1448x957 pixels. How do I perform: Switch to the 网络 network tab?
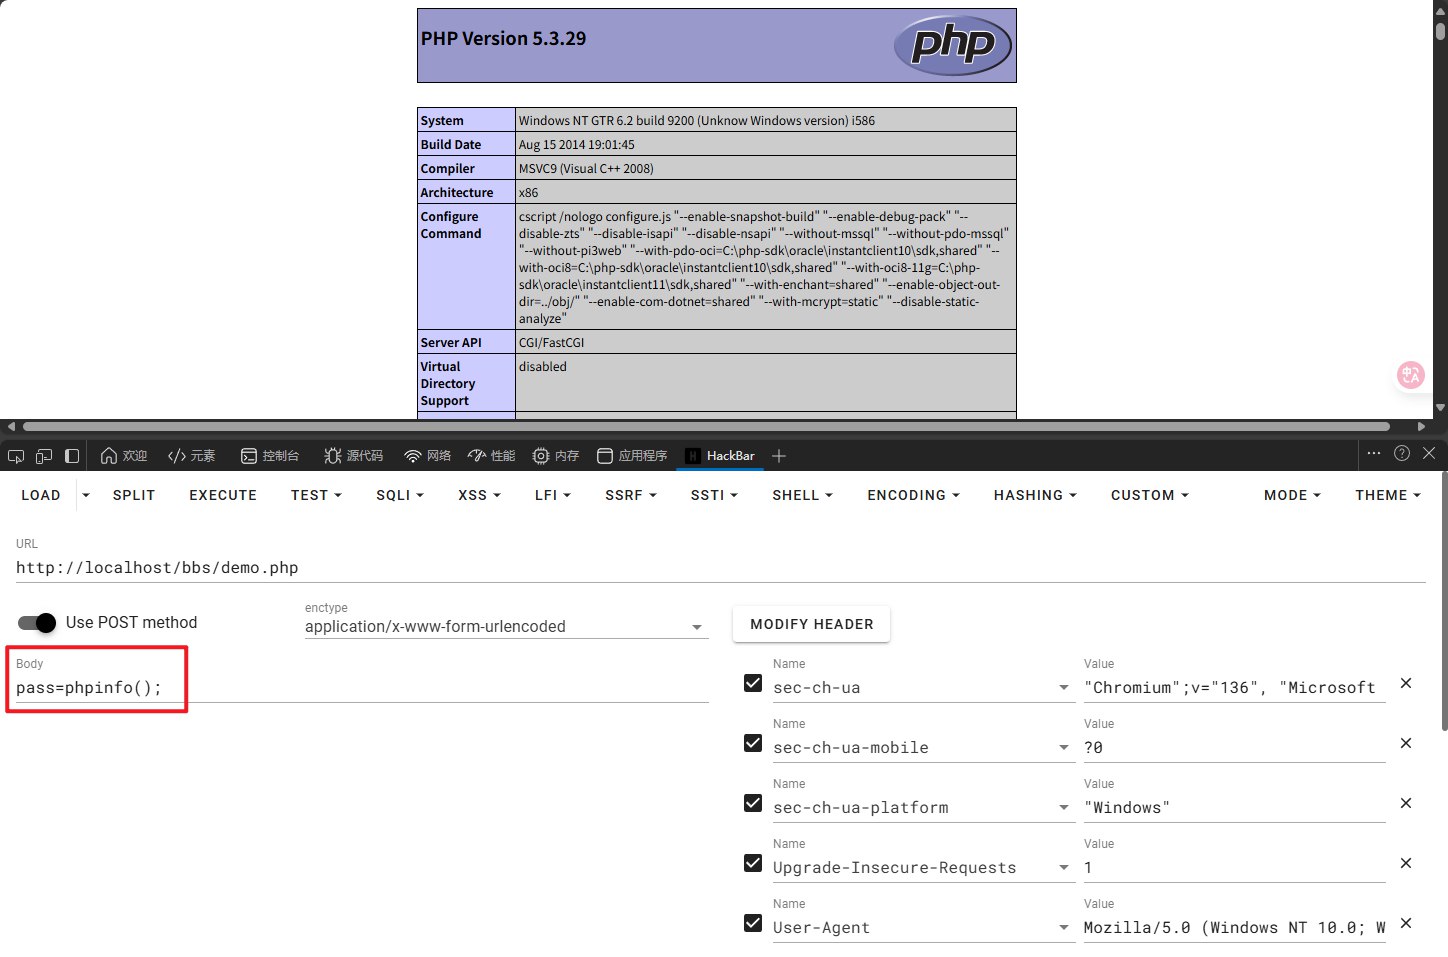pyautogui.click(x=427, y=456)
